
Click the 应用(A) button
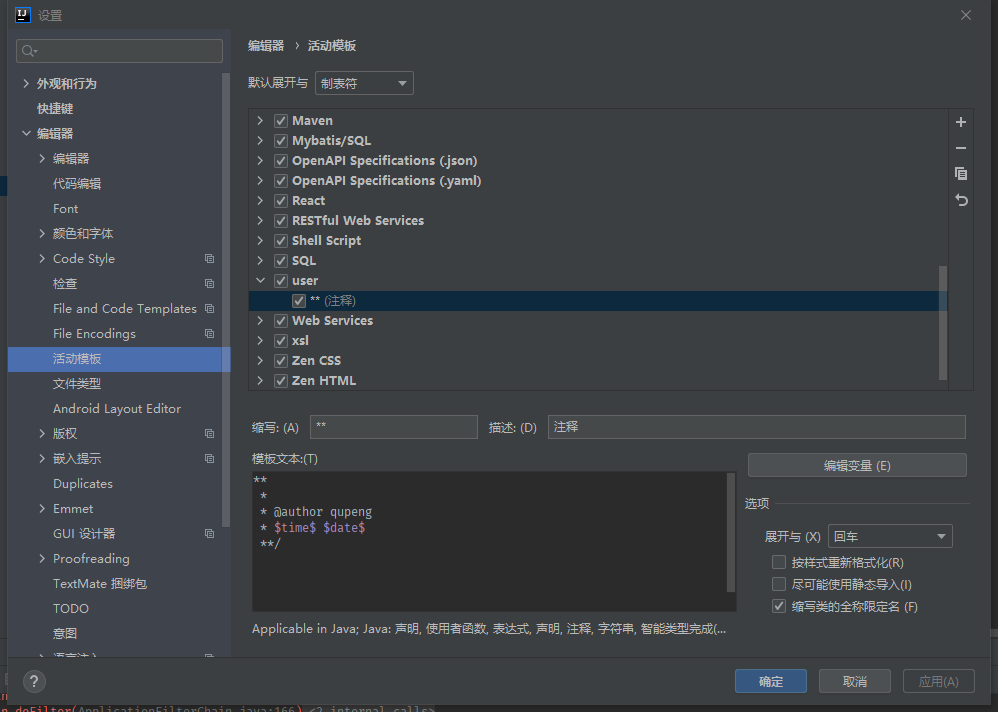(x=939, y=681)
